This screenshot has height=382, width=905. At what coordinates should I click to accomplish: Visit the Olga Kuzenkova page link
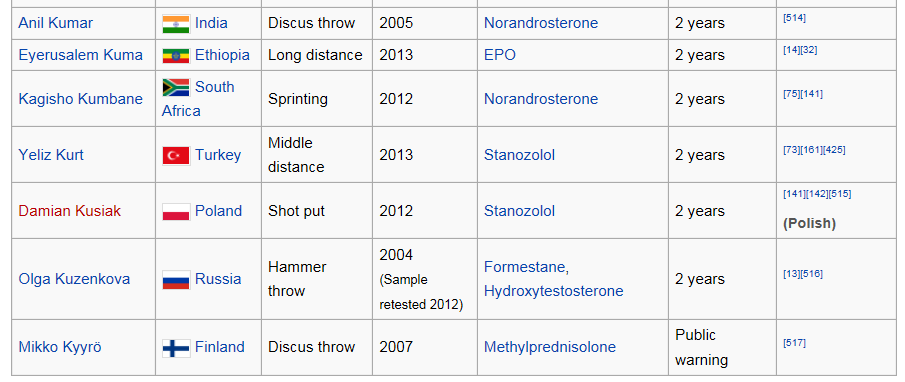click(74, 279)
